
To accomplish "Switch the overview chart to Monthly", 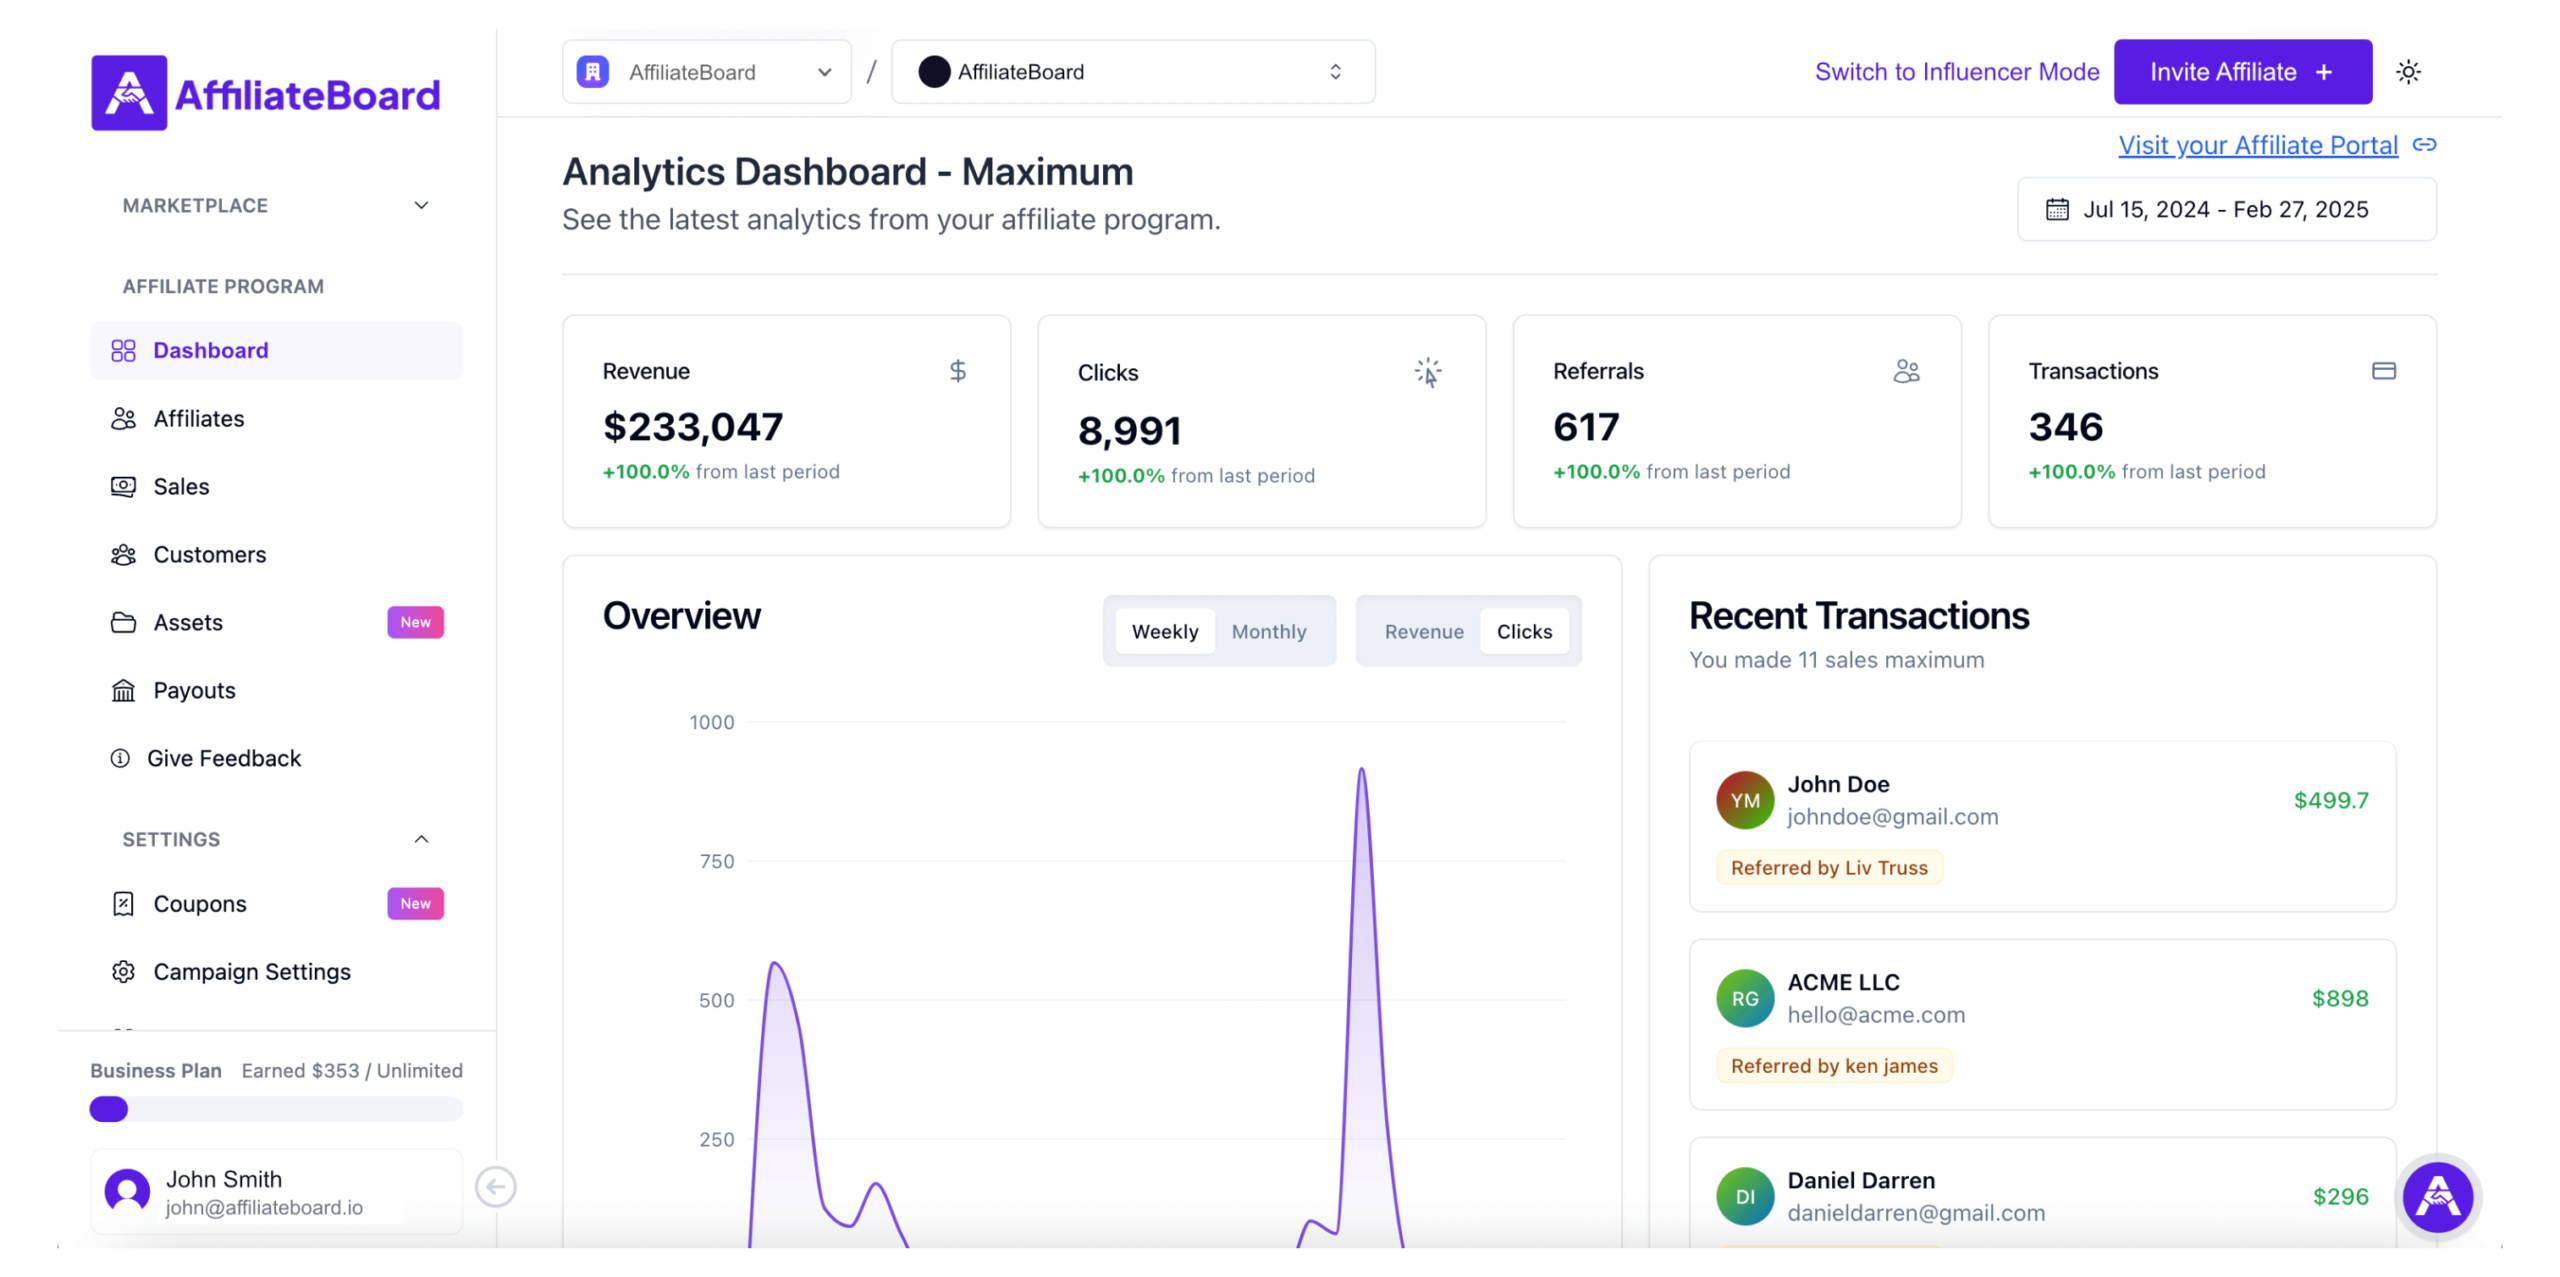I will (1269, 631).
